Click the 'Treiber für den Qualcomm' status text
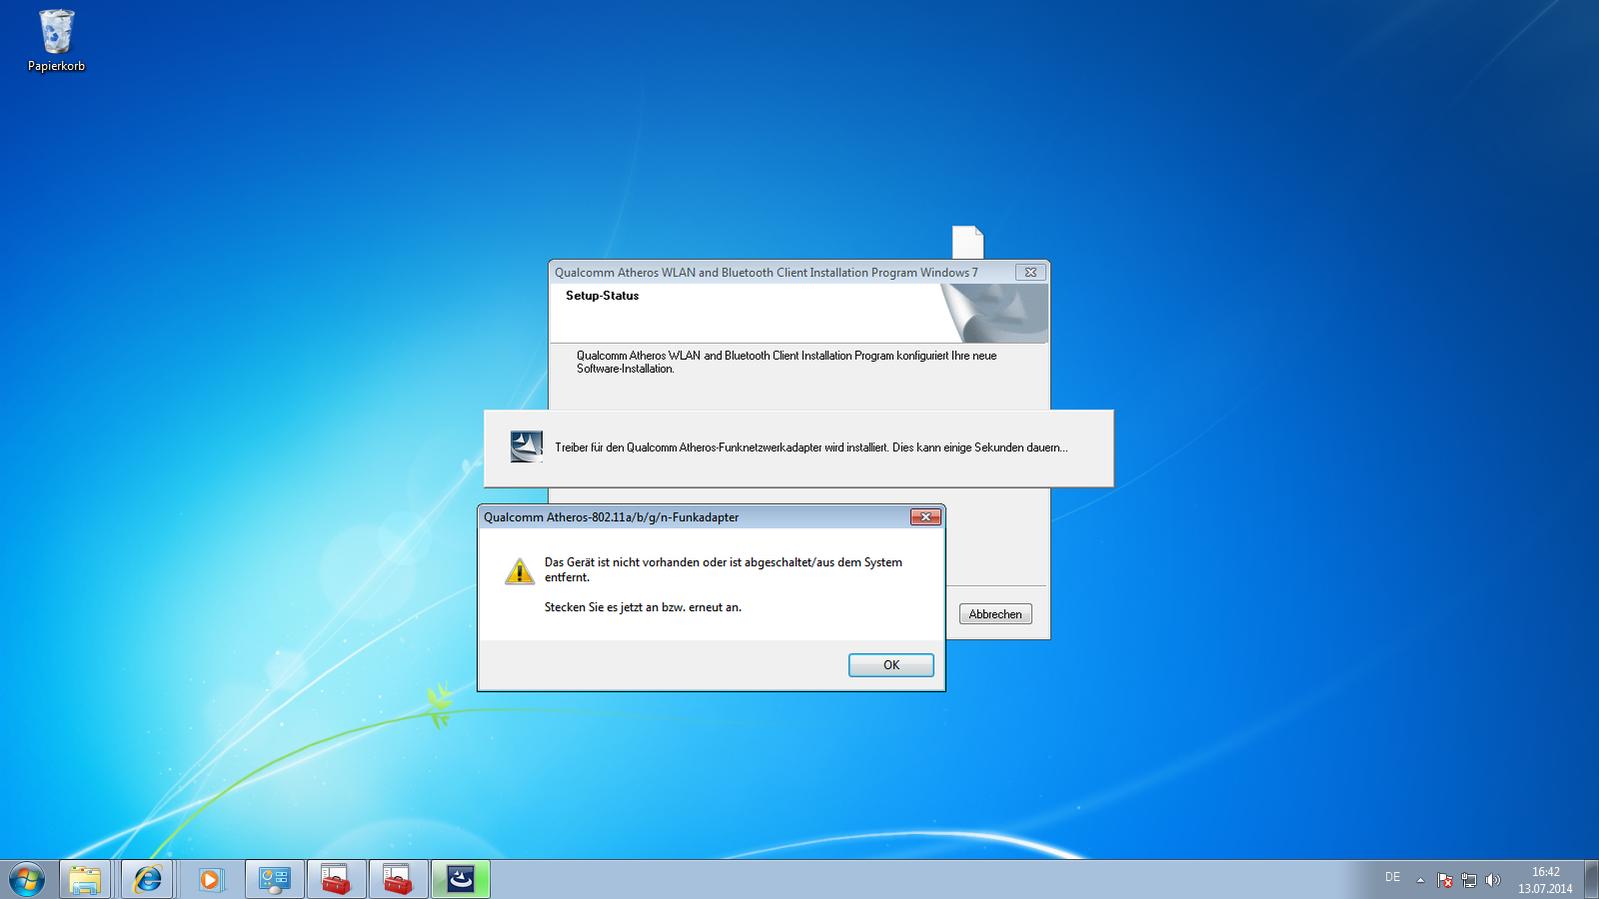The width and height of the screenshot is (1599, 899). (811, 448)
